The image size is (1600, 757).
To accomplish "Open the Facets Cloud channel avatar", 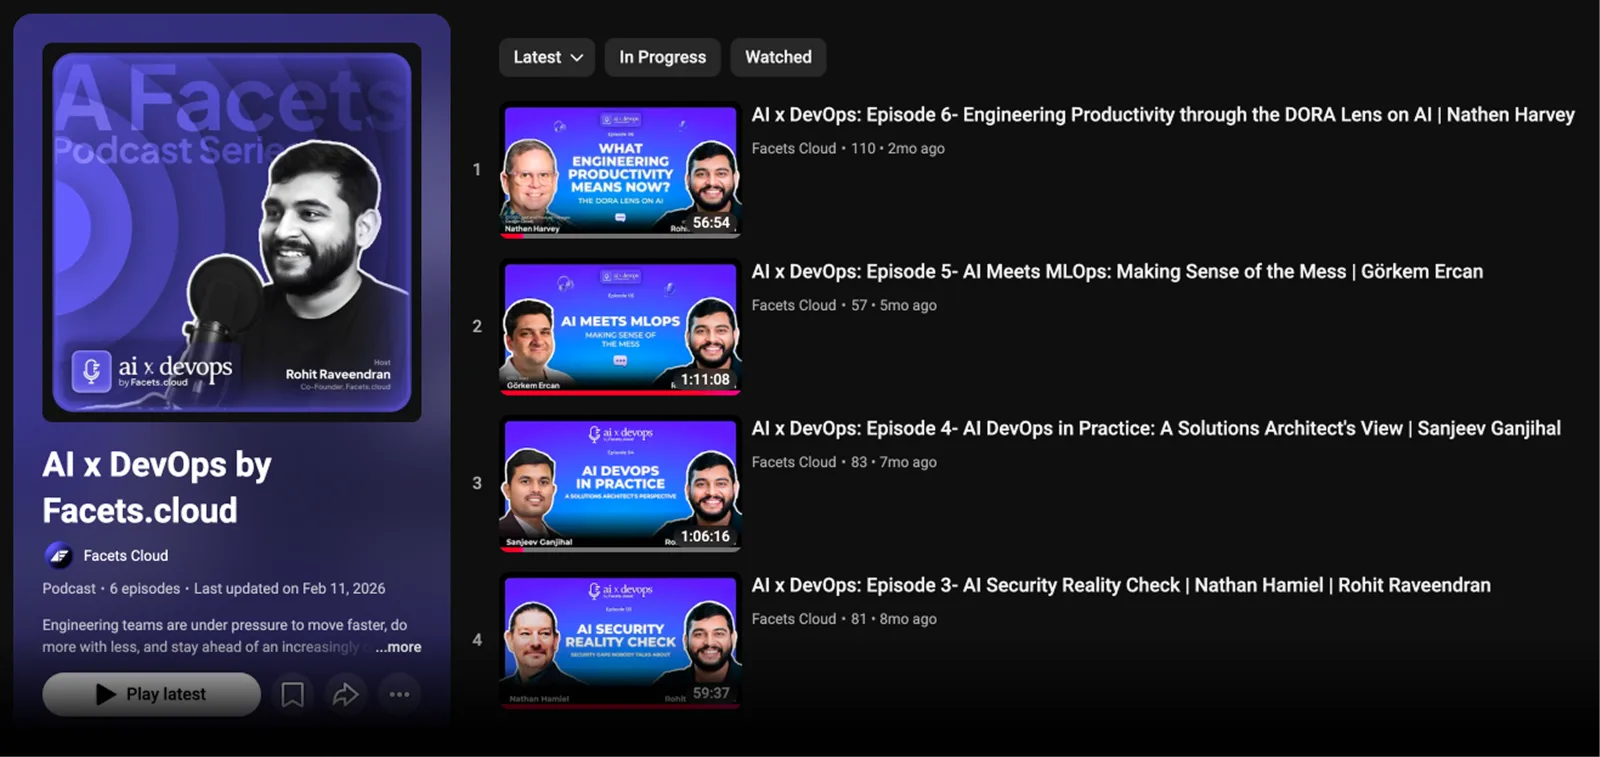I will click(x=58, y=555).
